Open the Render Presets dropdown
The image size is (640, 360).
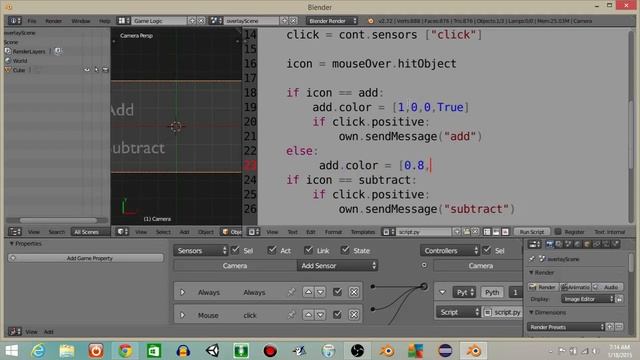tap(566, 327)
